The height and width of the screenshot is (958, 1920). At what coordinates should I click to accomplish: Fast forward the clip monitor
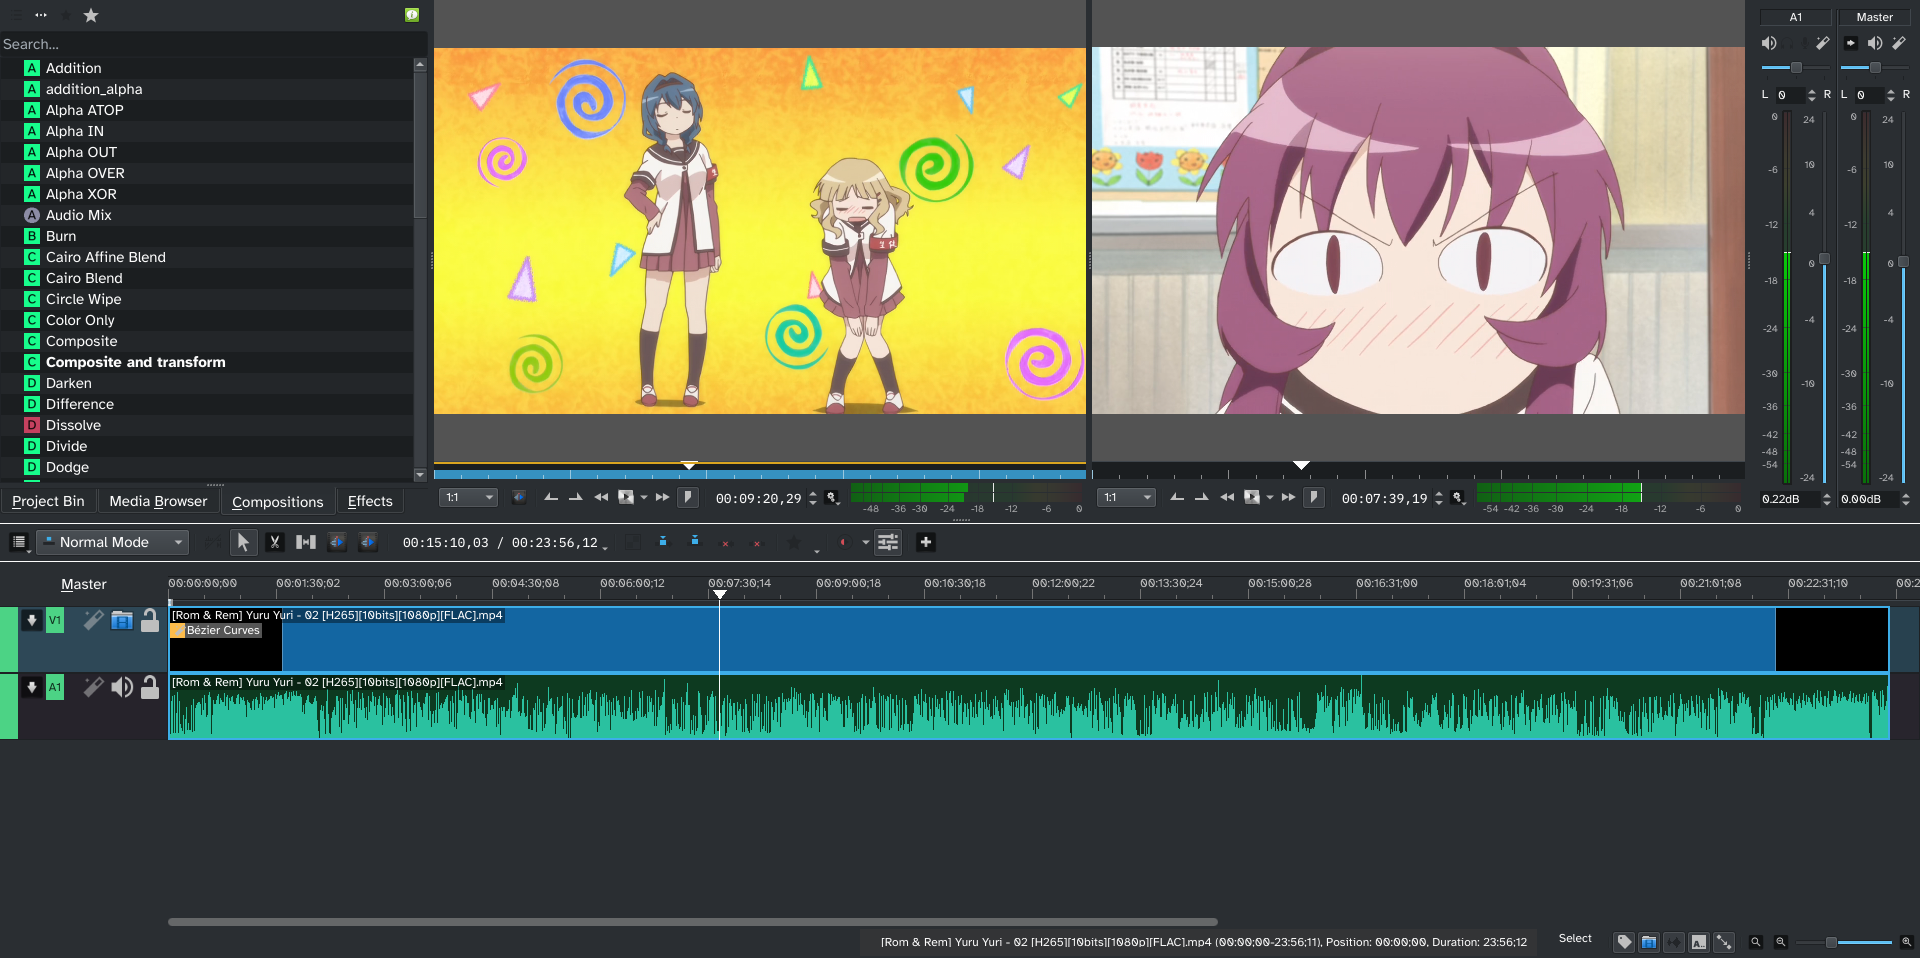[662, 497]
